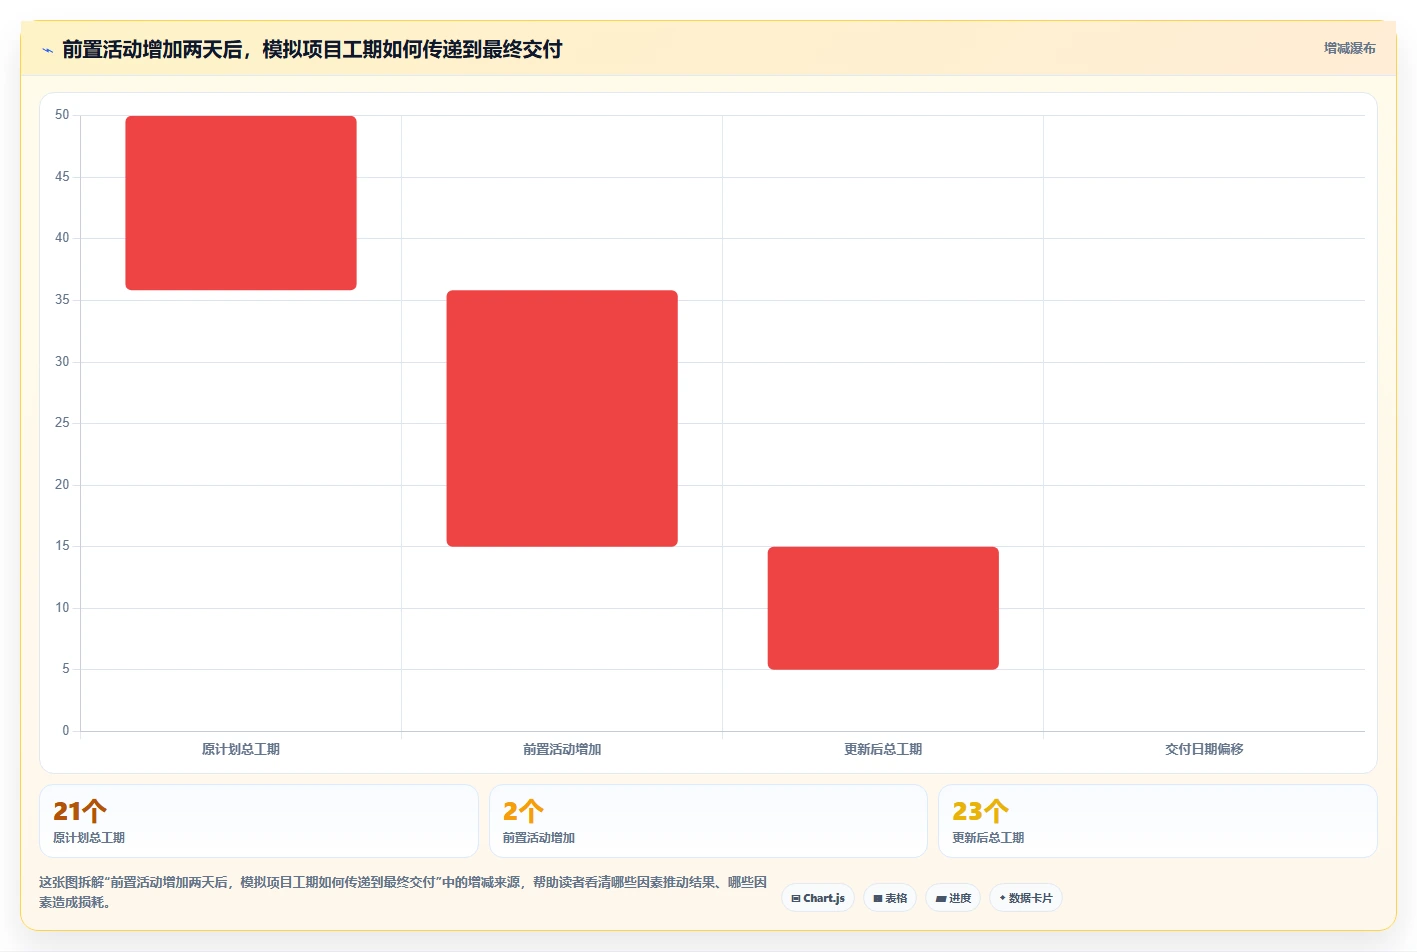
Task: Click the description paragraph starting 这张图拆解
Action: (x=403, y=892)
